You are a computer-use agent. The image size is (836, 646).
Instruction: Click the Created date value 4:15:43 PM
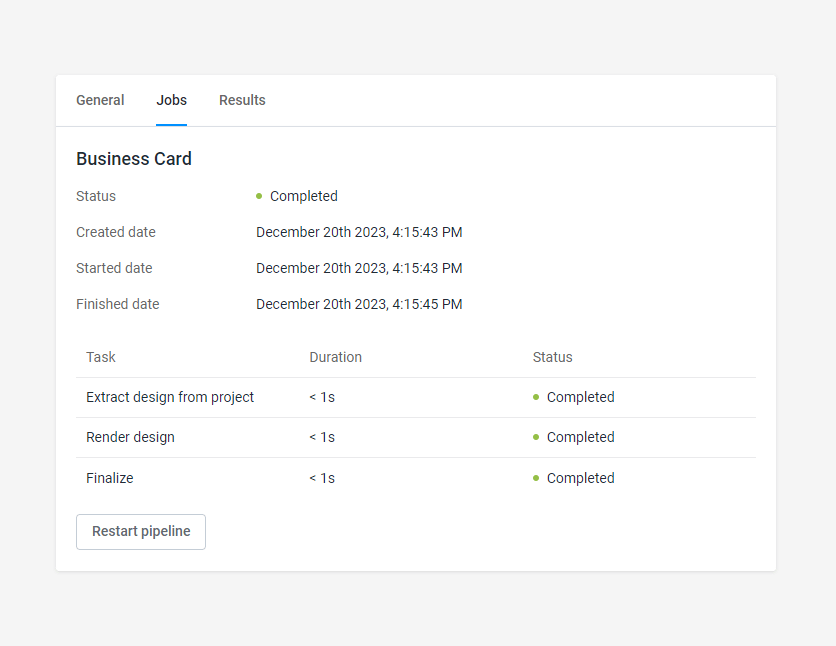[x=359, y=232]
